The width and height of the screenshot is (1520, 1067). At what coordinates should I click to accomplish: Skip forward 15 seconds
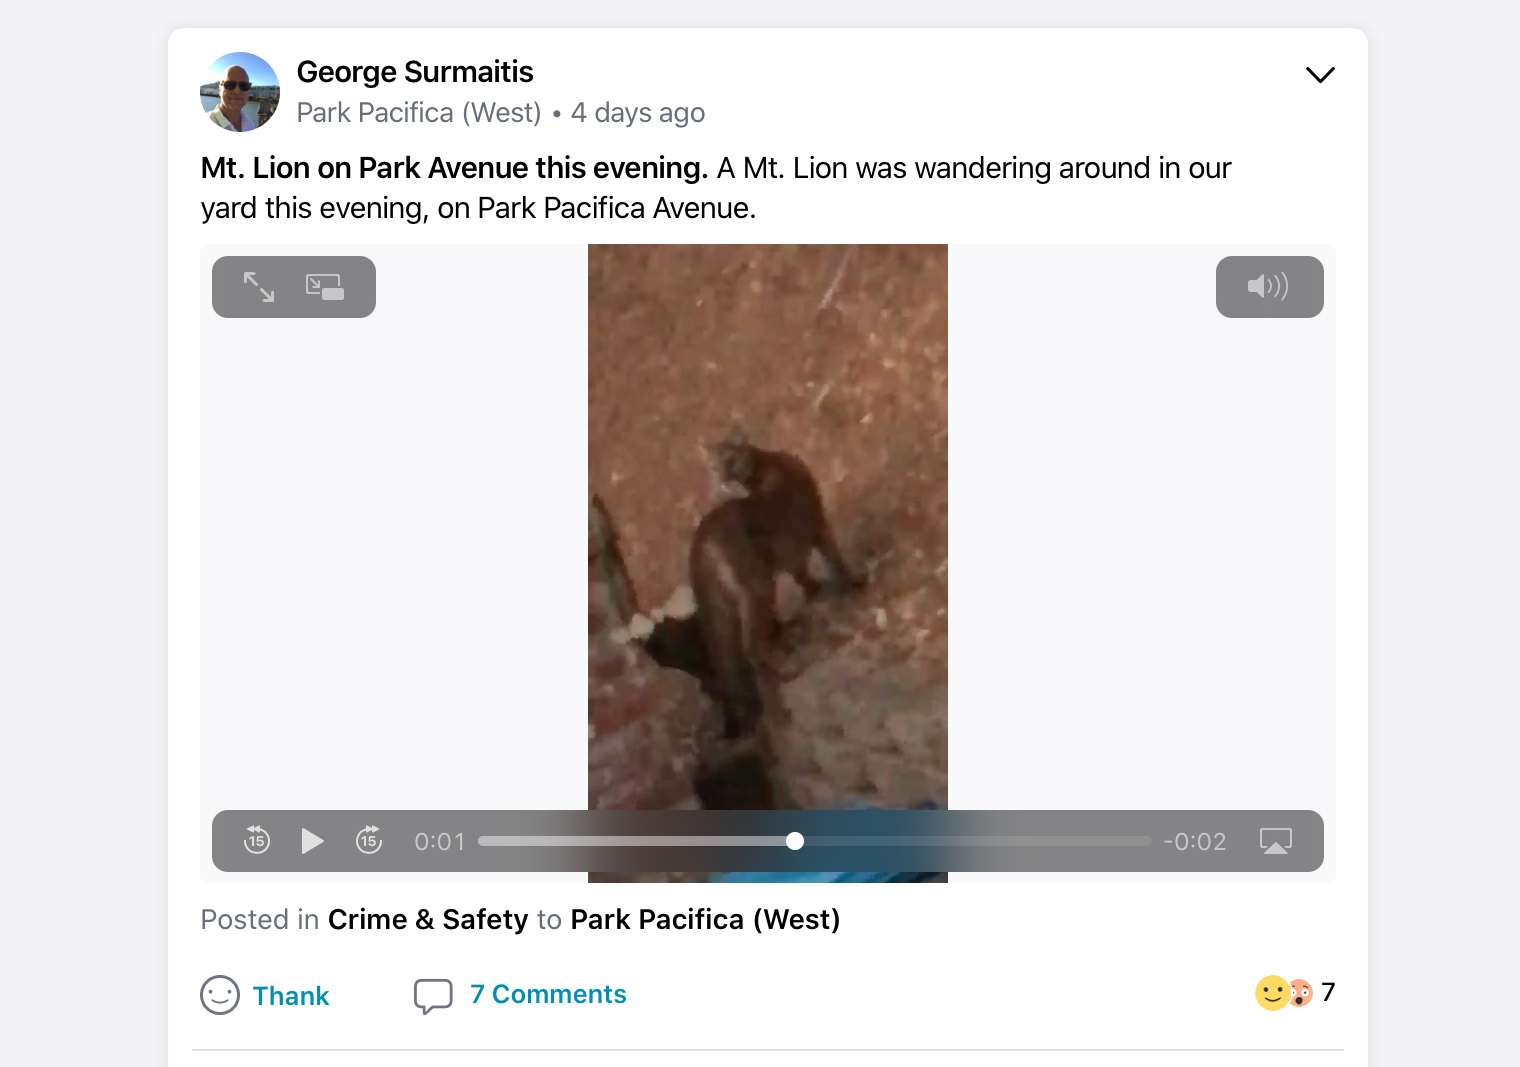pyautogui.click(x=369, y=841)
